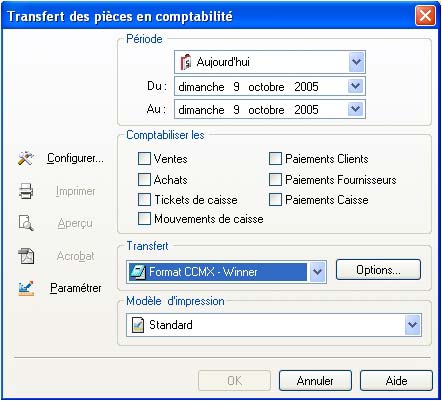The height and width of the screenshot is (401, 442).
Task: Tick the Achats checkbox
Action: [x=144, y=179]
